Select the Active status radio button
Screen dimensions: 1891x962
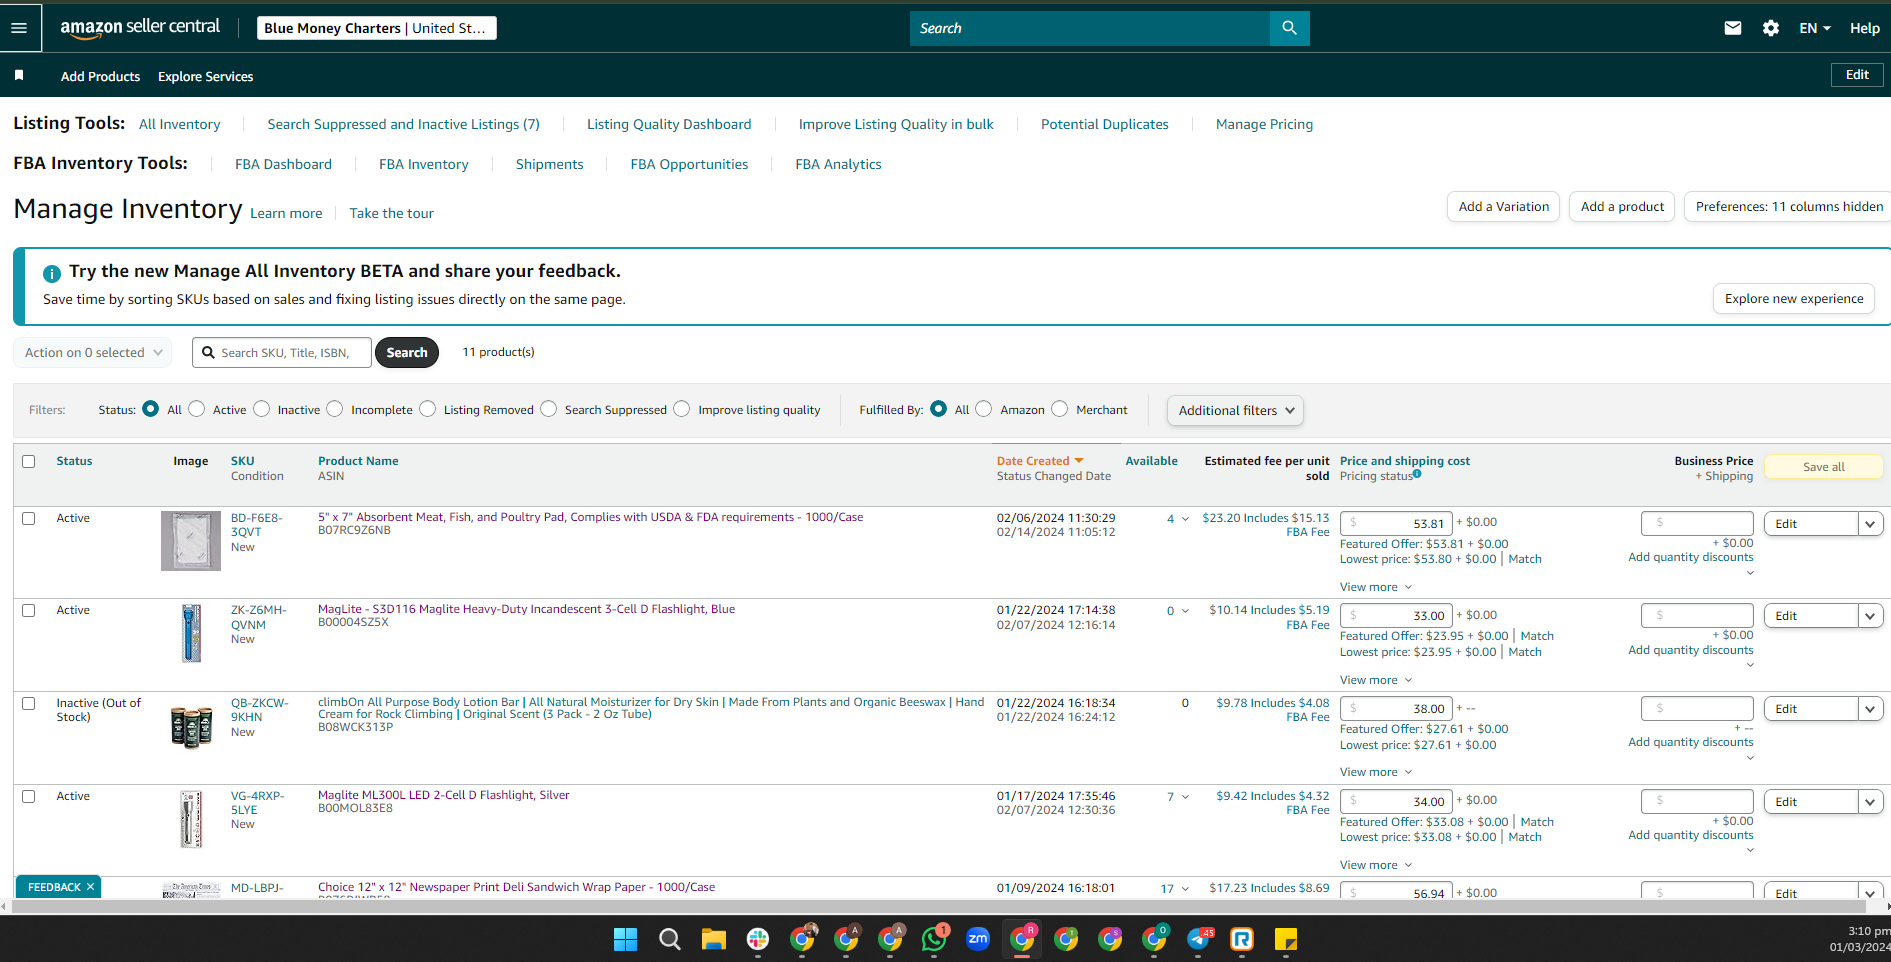coord(197,409)
